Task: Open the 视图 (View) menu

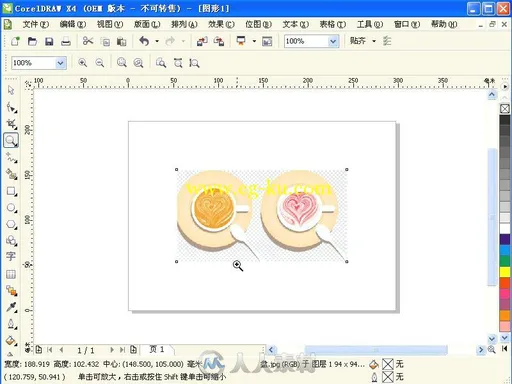Action: [x=110, y=24]
